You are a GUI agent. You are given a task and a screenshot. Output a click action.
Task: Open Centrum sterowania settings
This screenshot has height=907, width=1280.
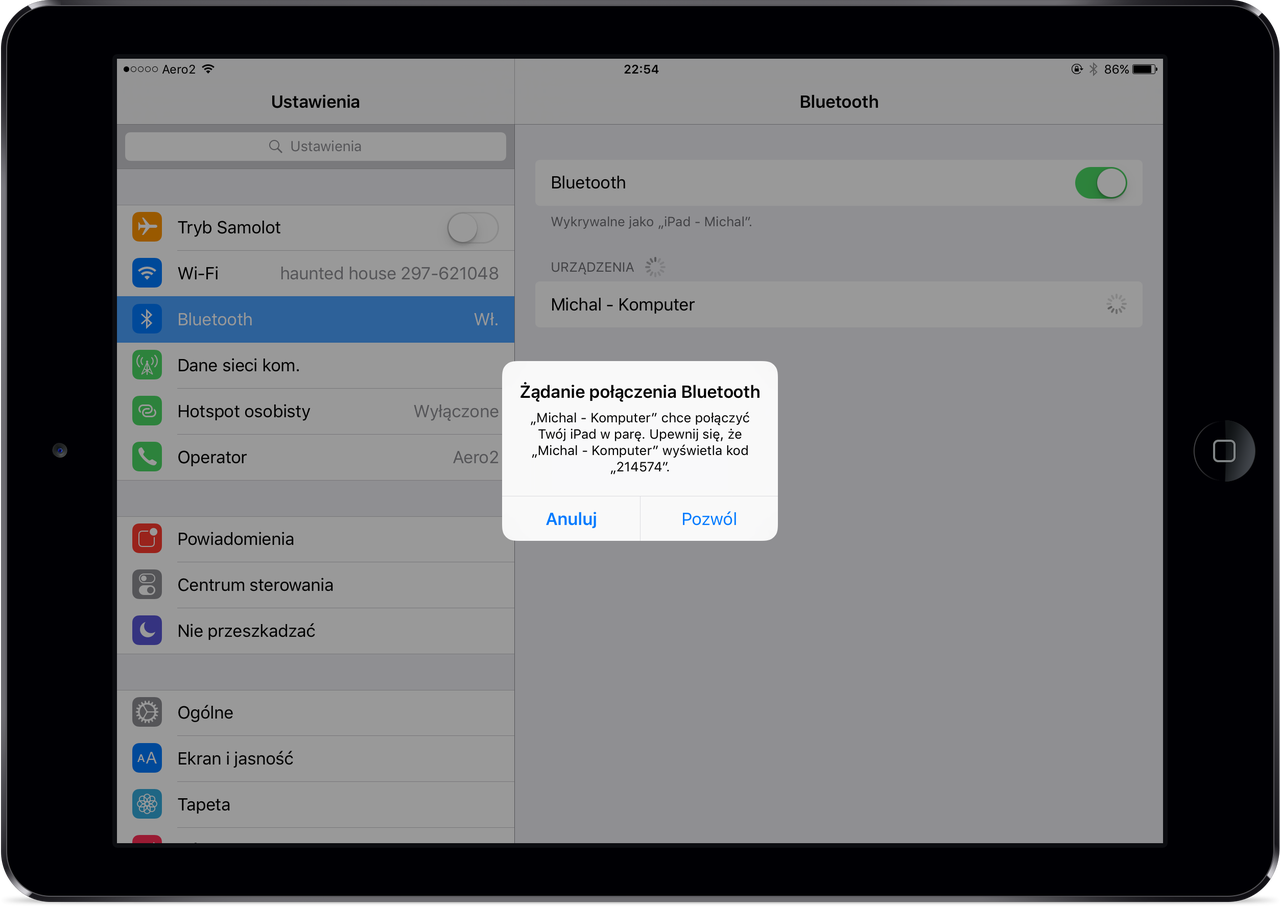[316, 585]
